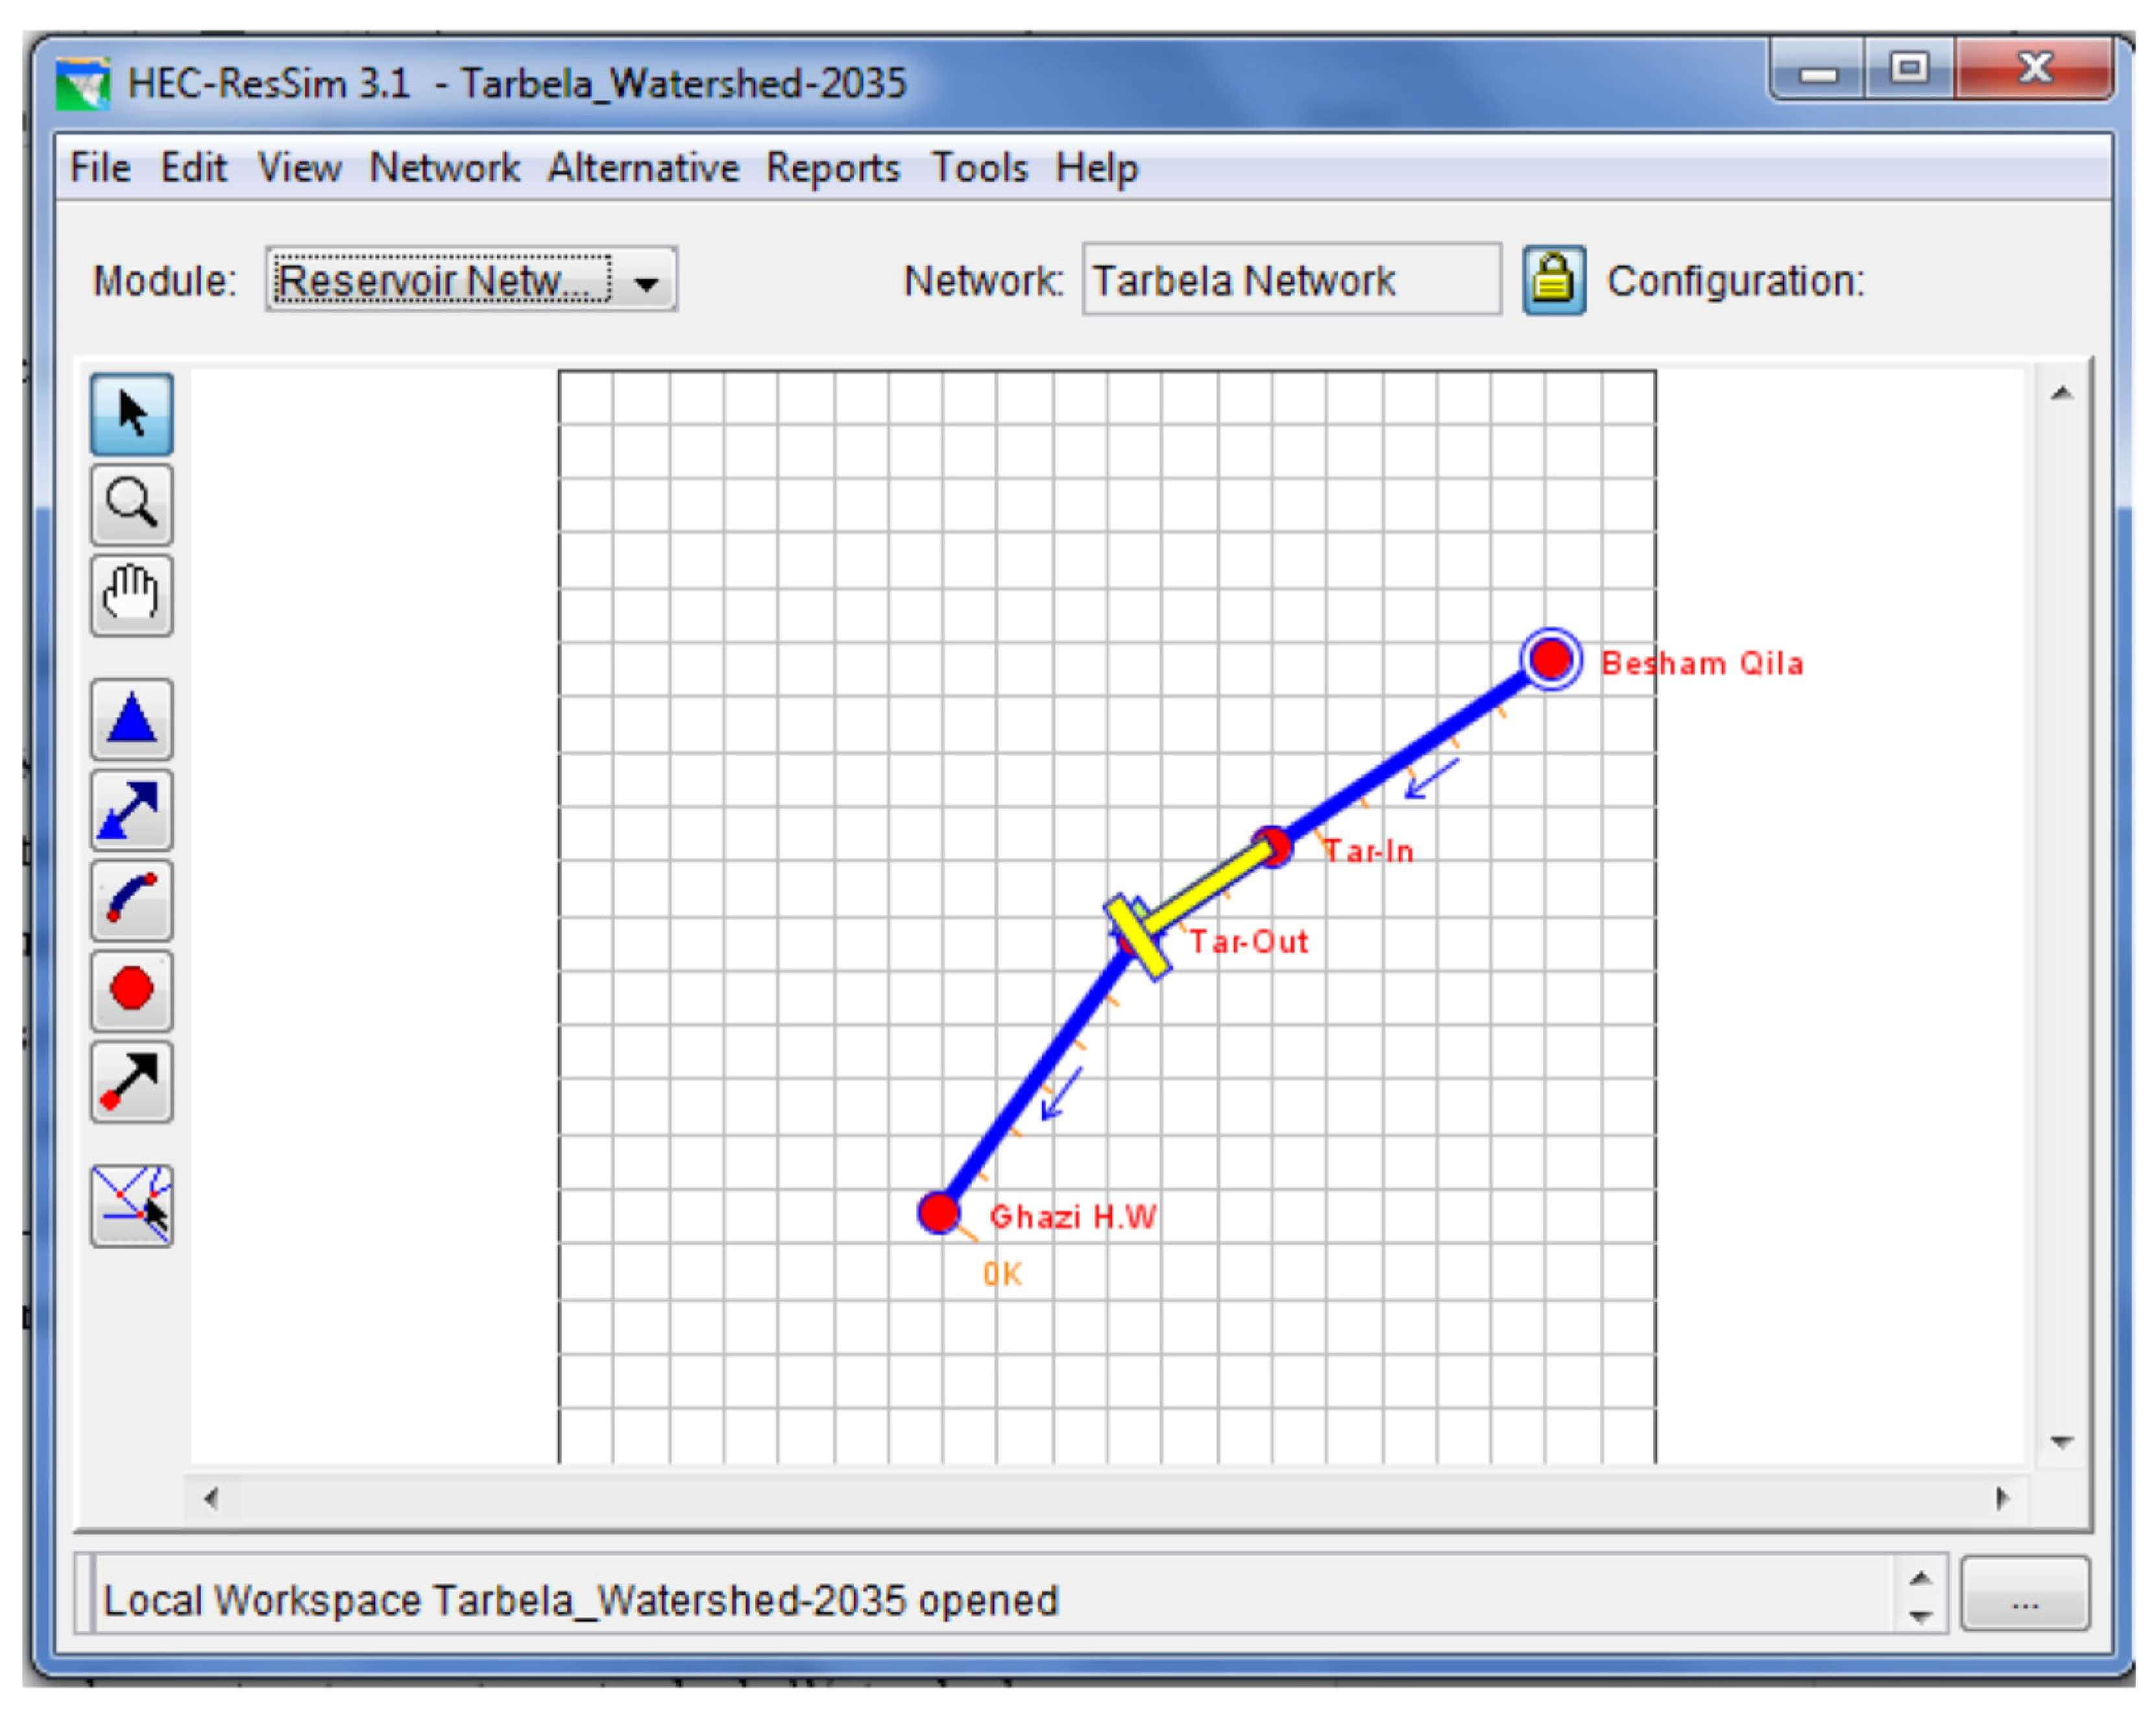2156x1724 pixels.
Task: Select the curved diversion tool
Action: pos(131,899)
